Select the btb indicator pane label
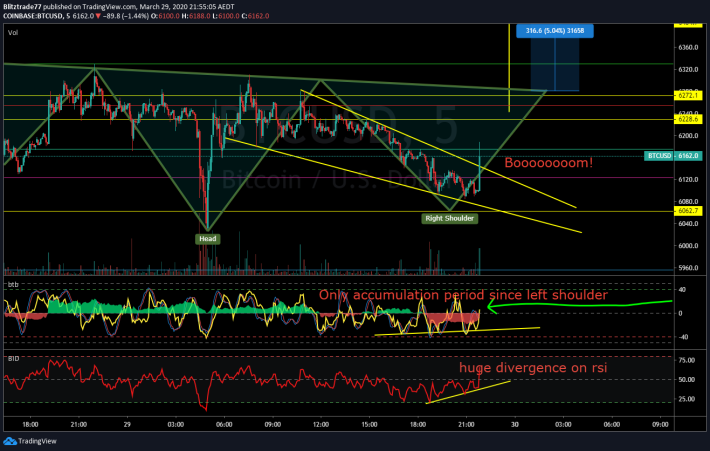The width and height of the screenshot is (710, 451). pos(12,284)
